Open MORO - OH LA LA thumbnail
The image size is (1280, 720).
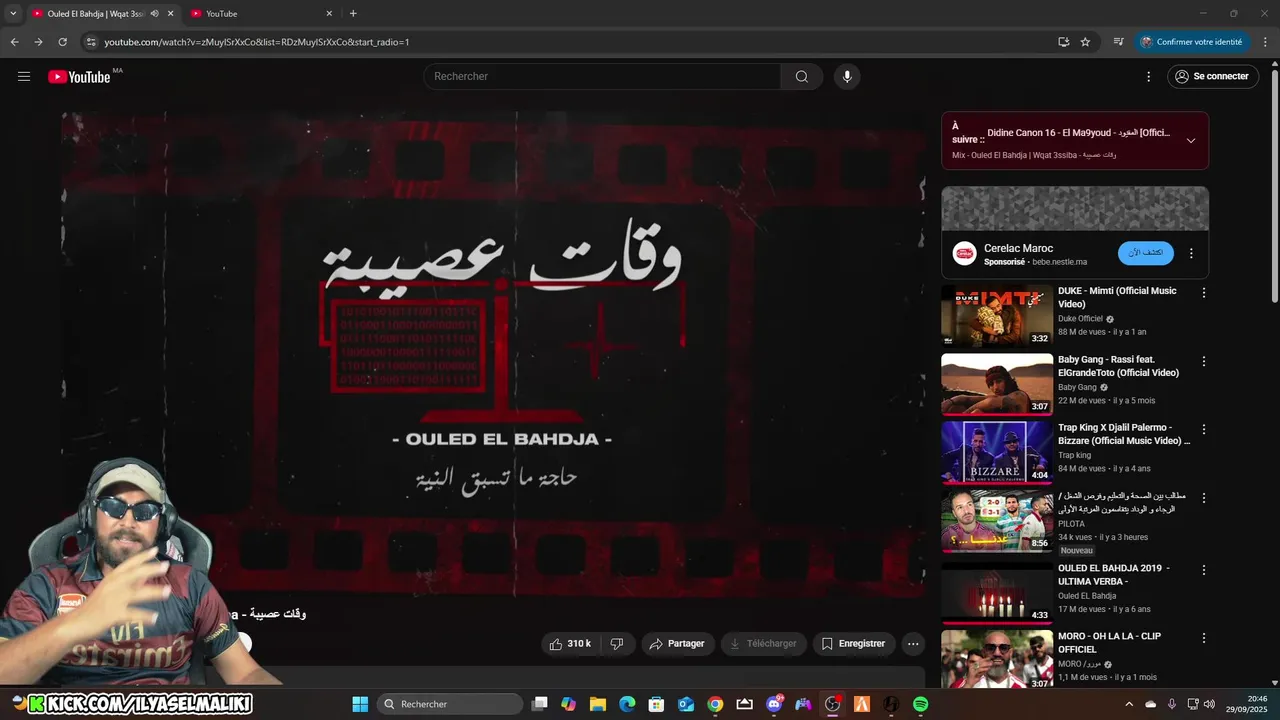[996, 659]
